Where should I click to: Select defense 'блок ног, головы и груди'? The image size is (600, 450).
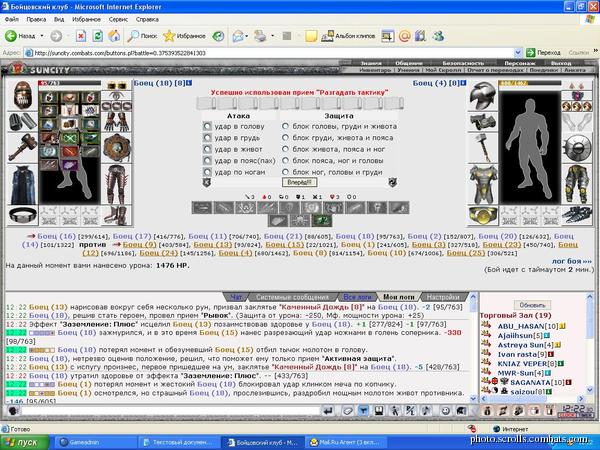pyautogui.click(x=285, y=172)
